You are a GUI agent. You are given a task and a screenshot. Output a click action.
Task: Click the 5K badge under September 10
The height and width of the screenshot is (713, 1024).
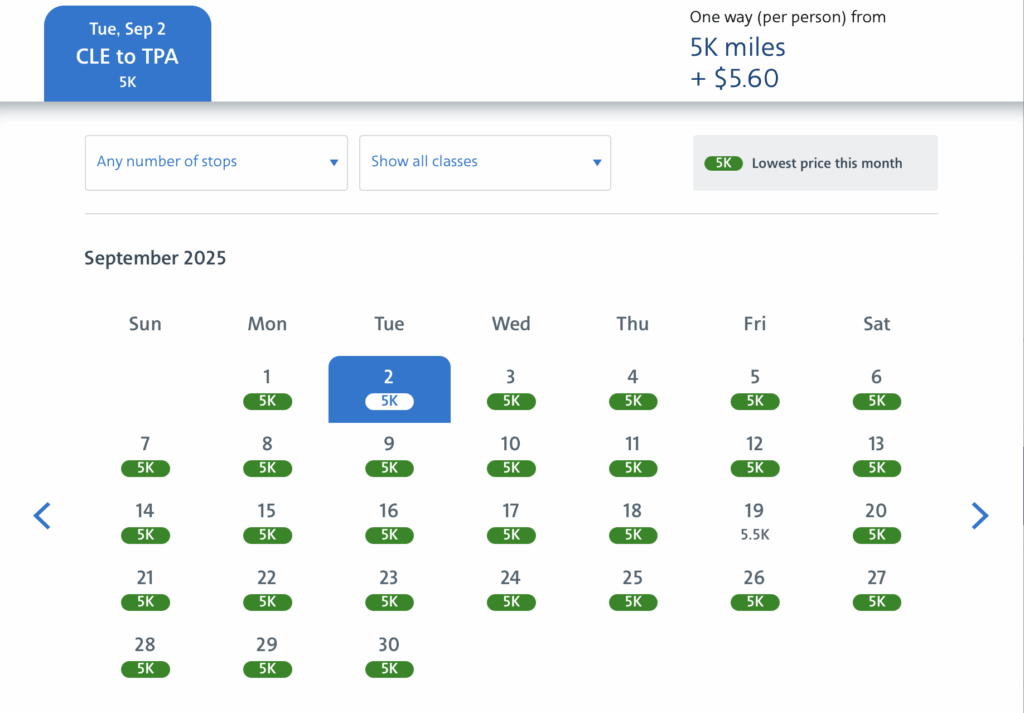(511, 468)
